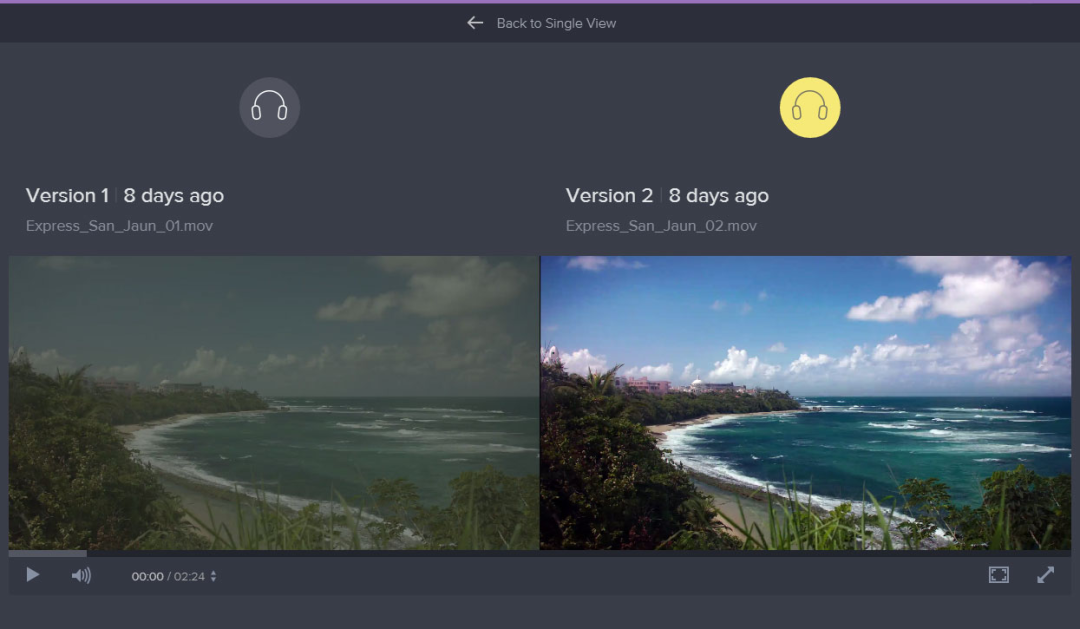This screenshot has height=629, width=1080.
Task: Open the timecode format stepper
Action: click(x=214, y=576)
